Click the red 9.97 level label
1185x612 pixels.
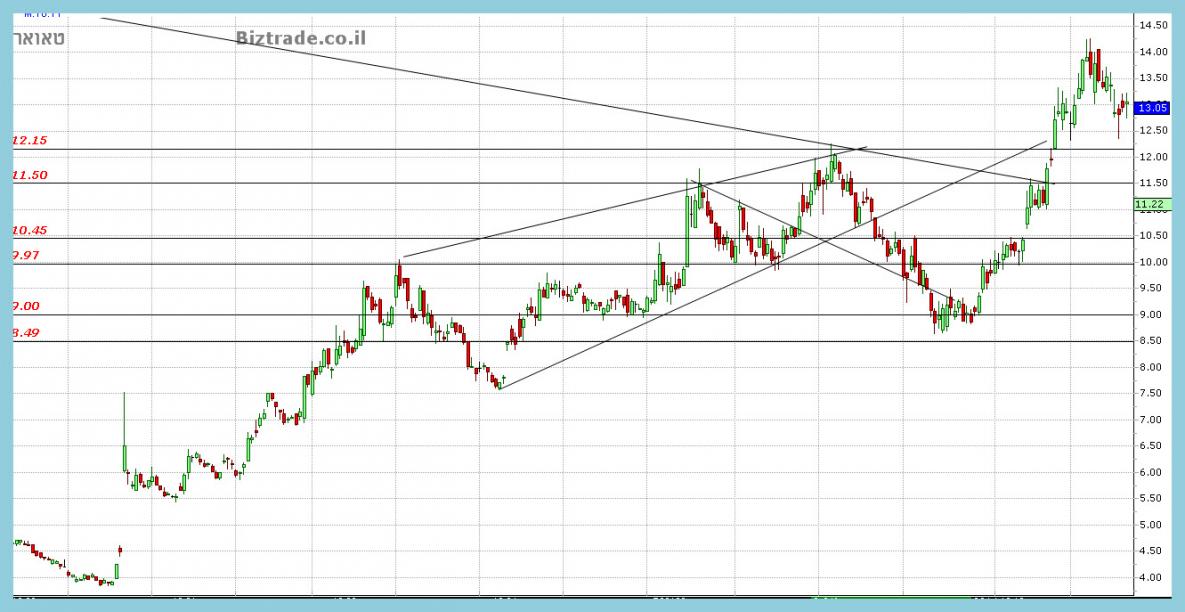pyautogui.click(x=29, y=256)
